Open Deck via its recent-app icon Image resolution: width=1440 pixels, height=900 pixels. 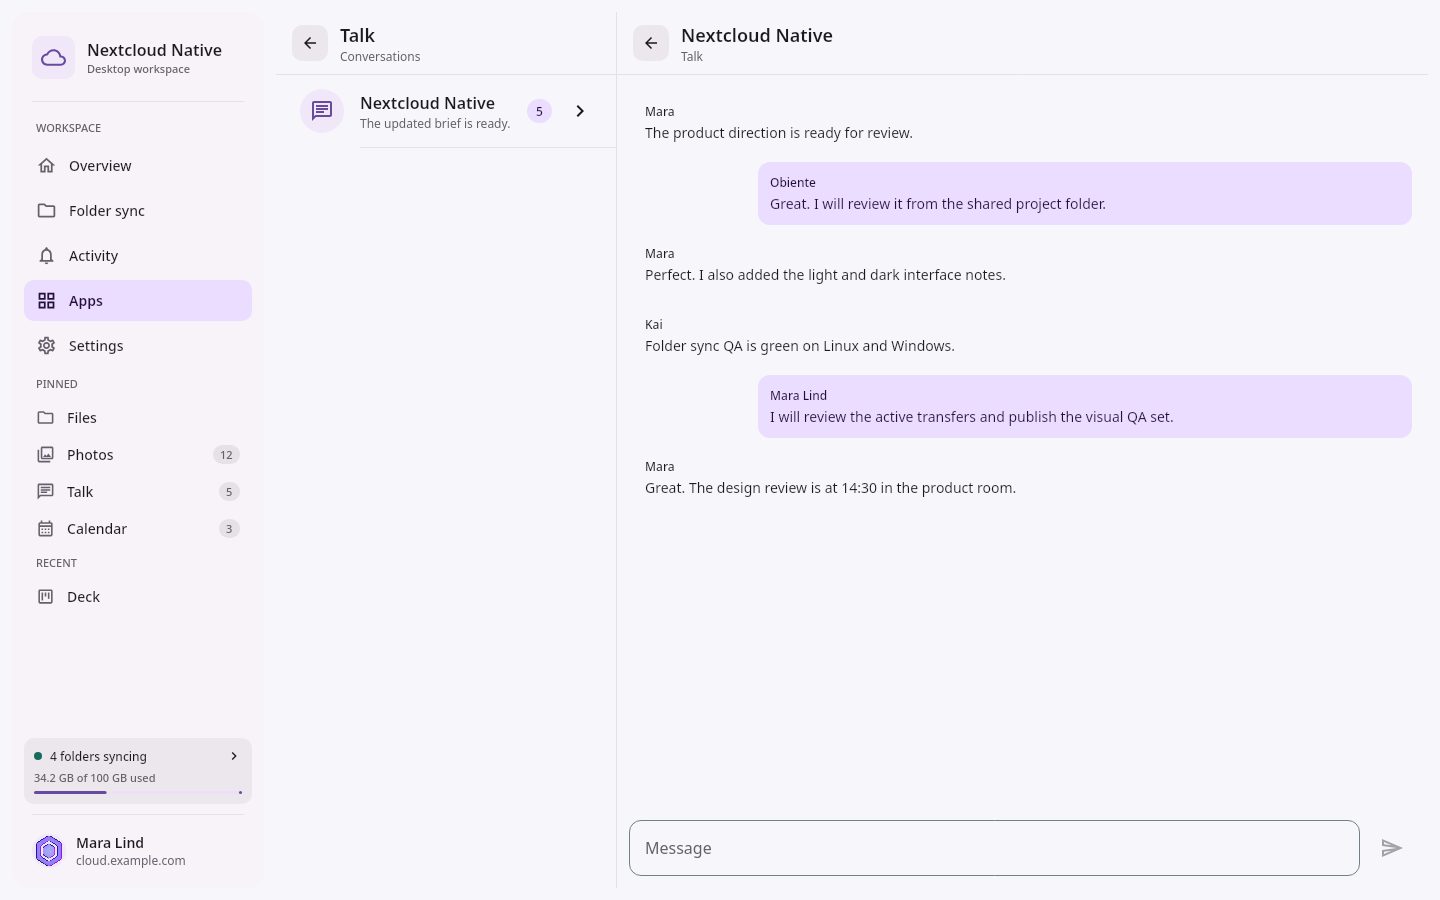(x=45, y=597)
